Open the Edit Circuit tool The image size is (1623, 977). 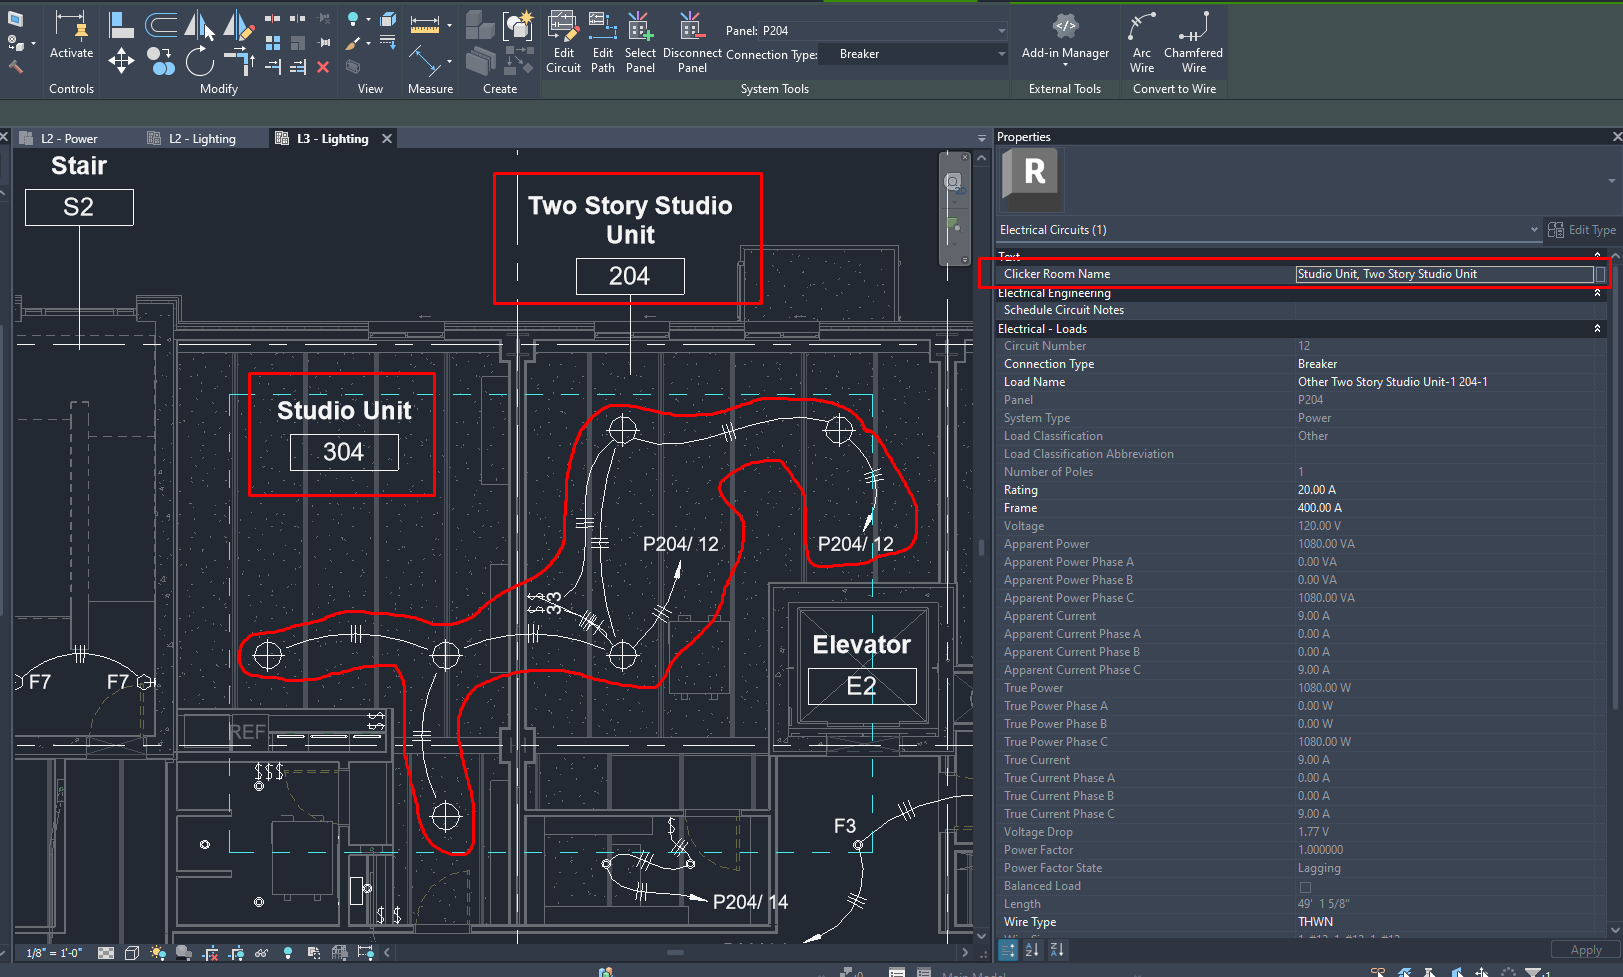563,42
